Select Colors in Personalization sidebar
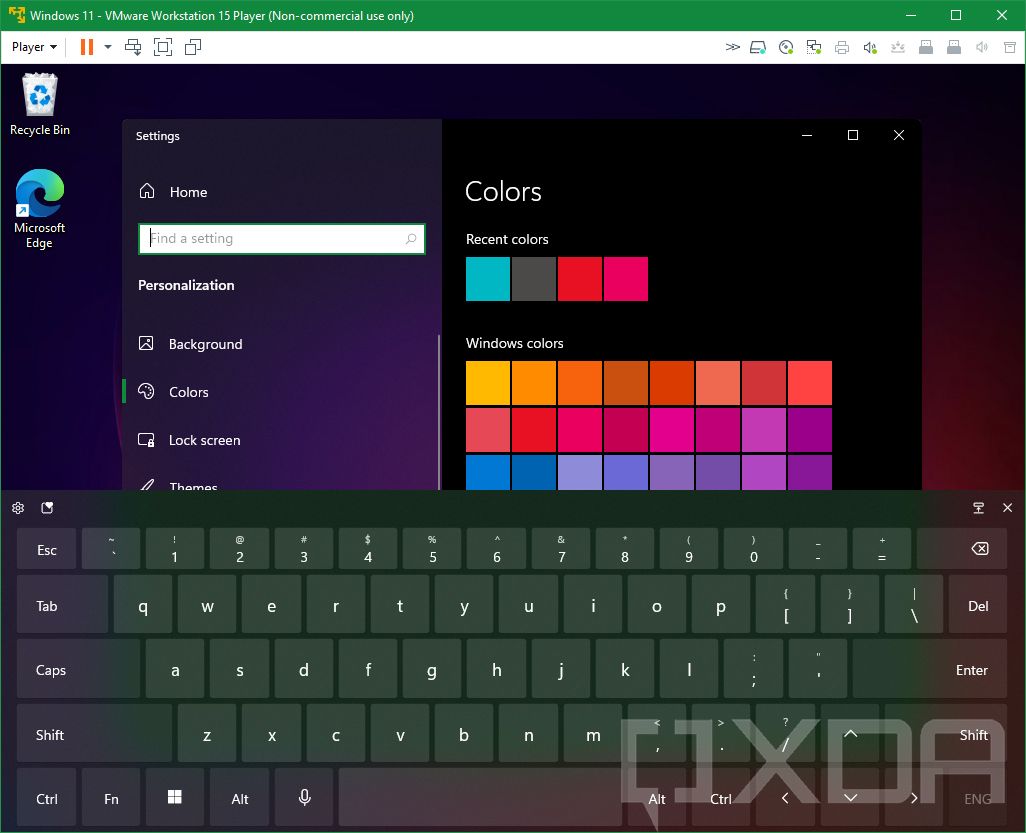The height and width of the screenshot is (833, 1026). (281, 392)
